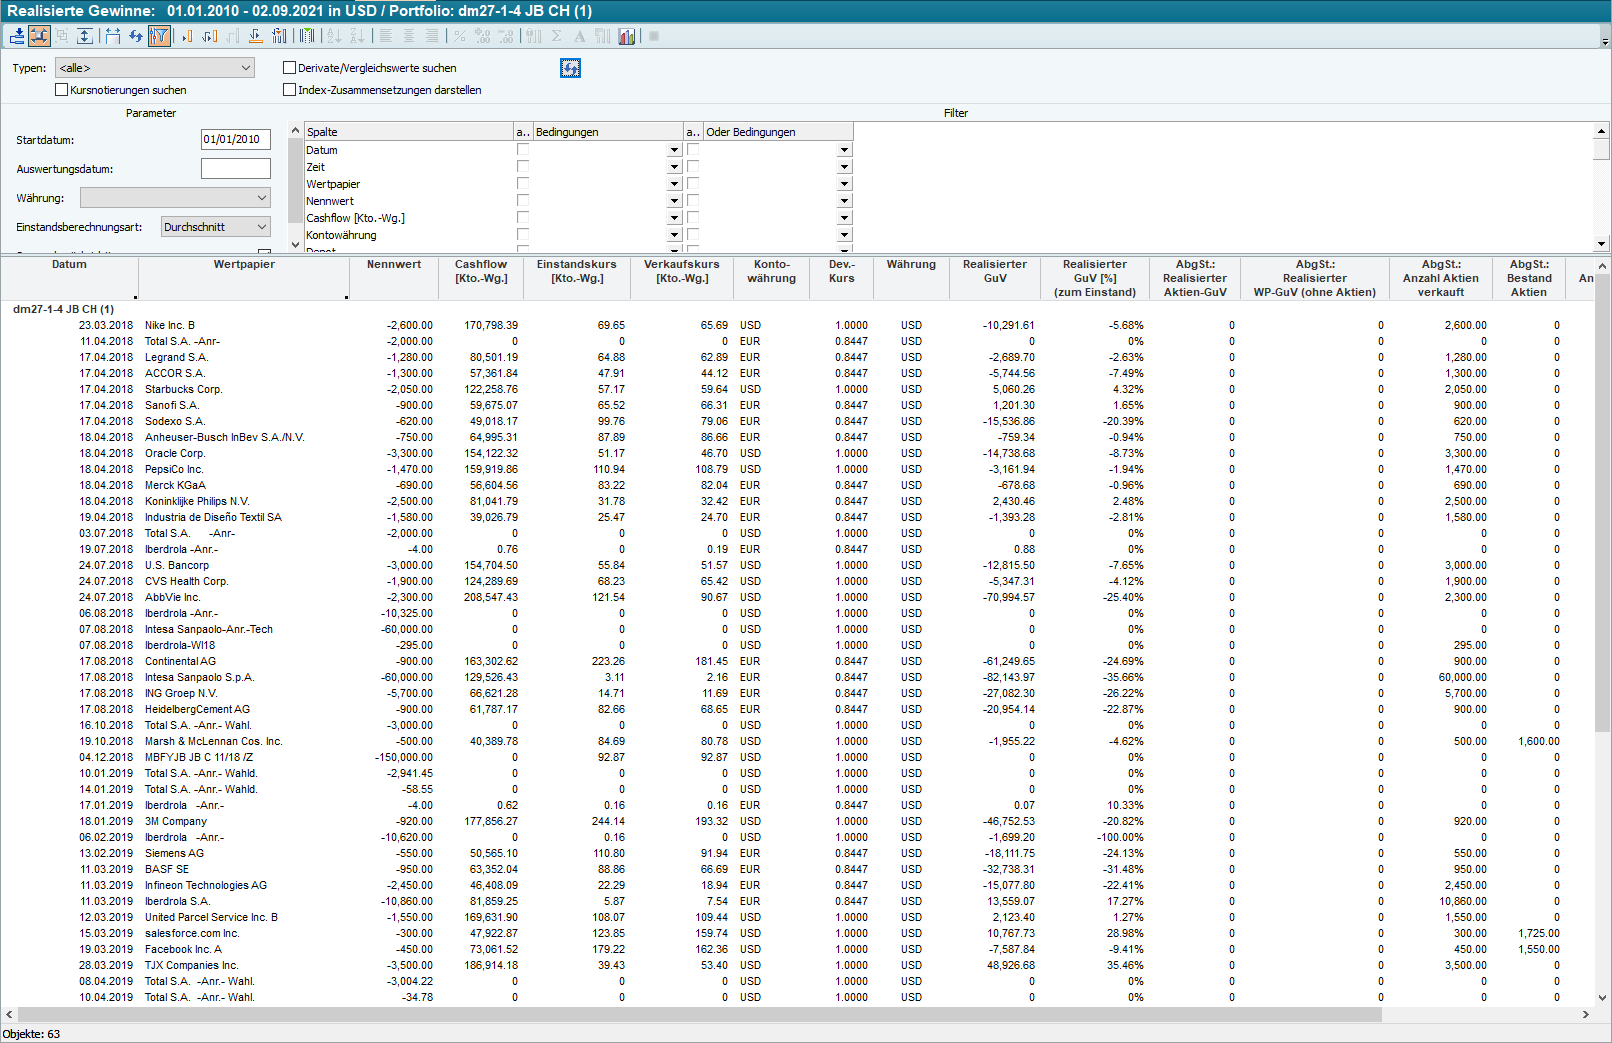Click the fit-to-window icon in toolbar

coord(39,36)
